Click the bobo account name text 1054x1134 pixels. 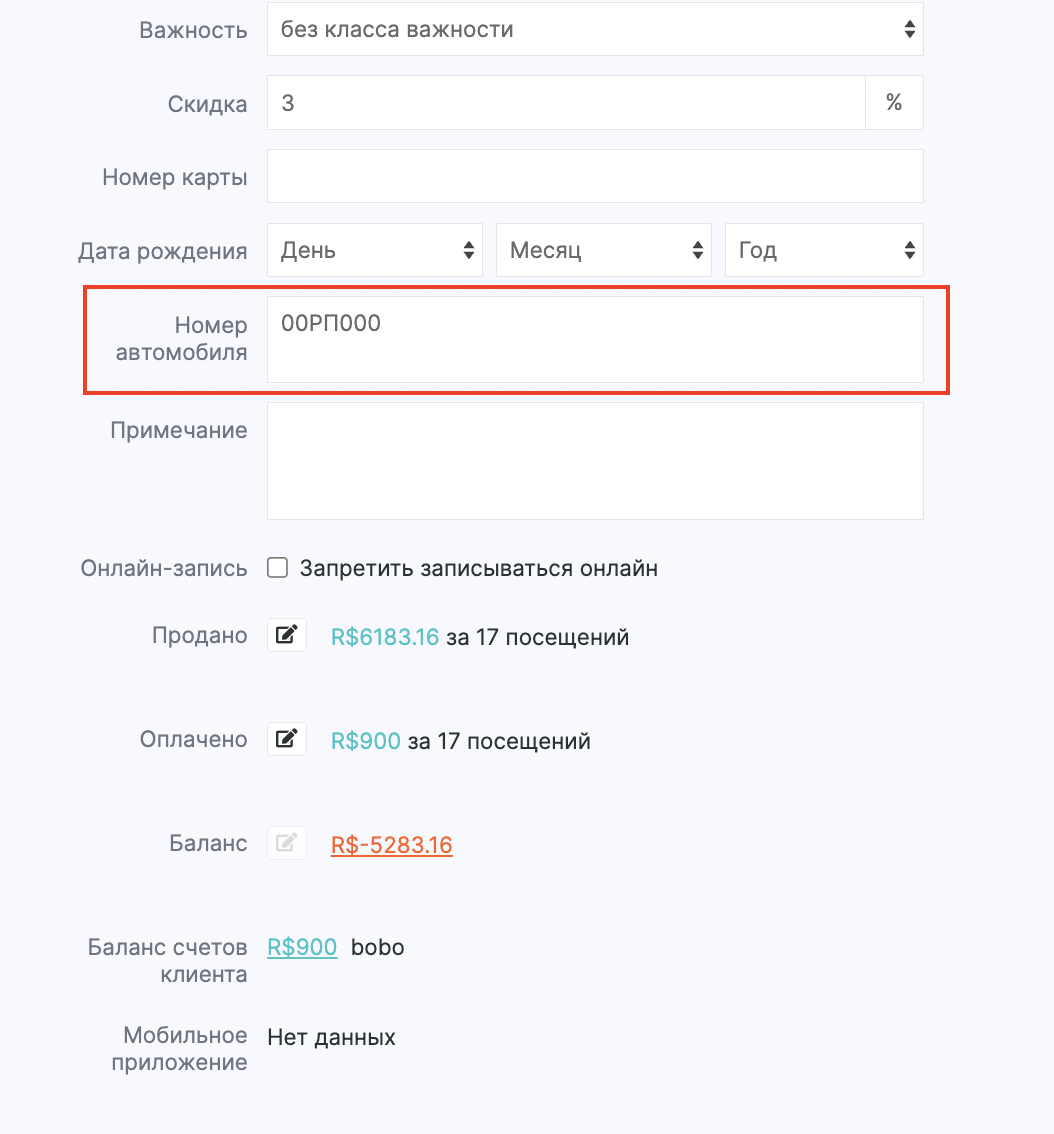[x=378, y=947]
